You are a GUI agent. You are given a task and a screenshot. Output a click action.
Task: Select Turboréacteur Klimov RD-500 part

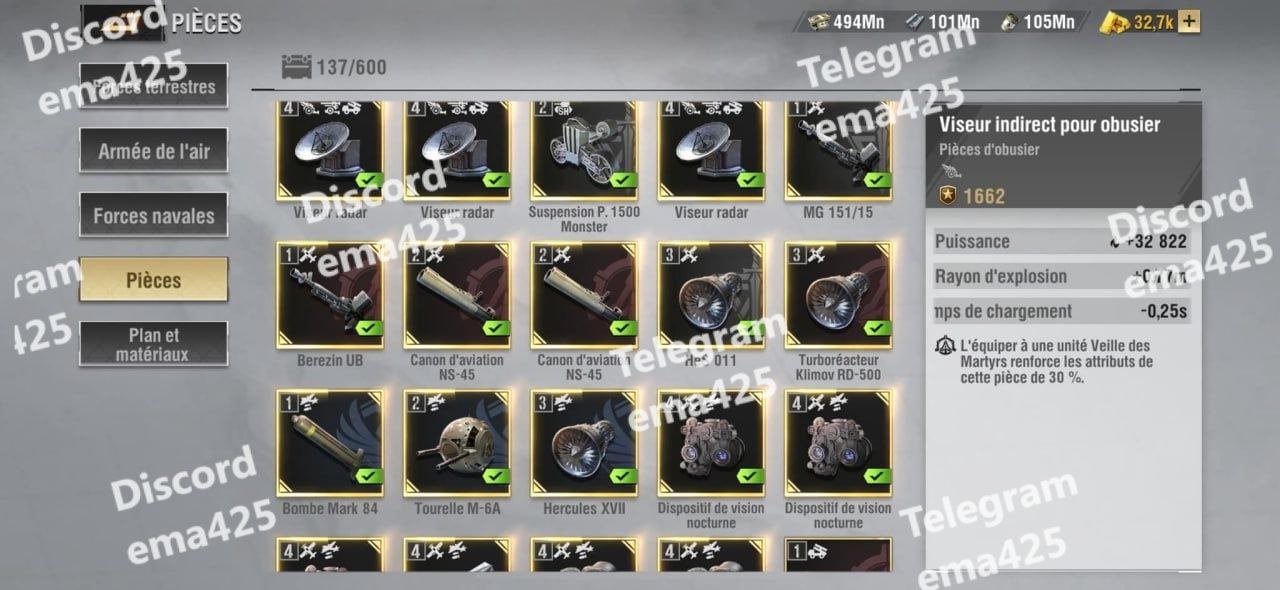point(838,294)
